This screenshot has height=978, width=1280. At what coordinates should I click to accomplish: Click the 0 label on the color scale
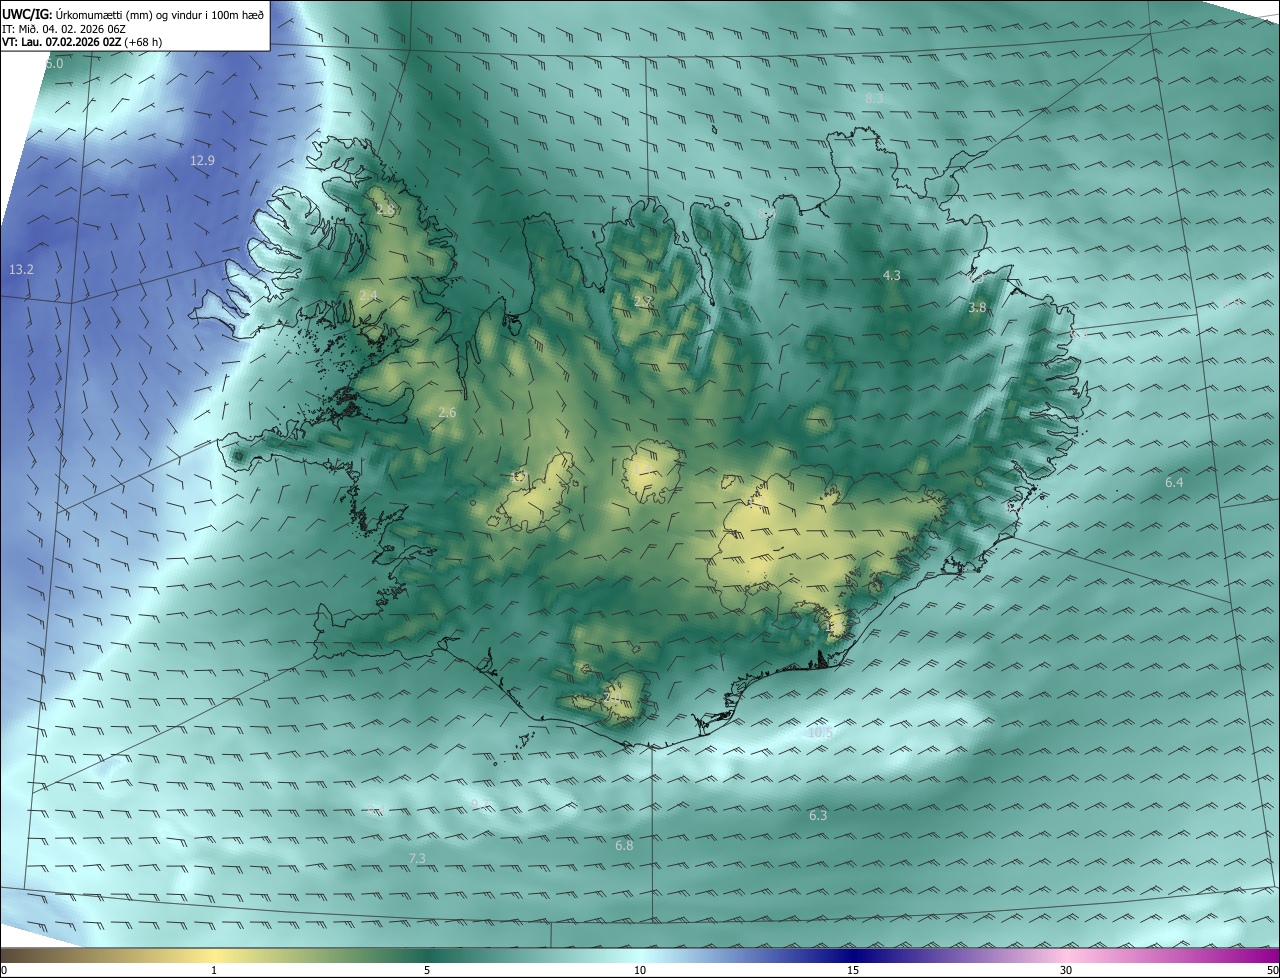pyautogui.click(x=4, y=970)
